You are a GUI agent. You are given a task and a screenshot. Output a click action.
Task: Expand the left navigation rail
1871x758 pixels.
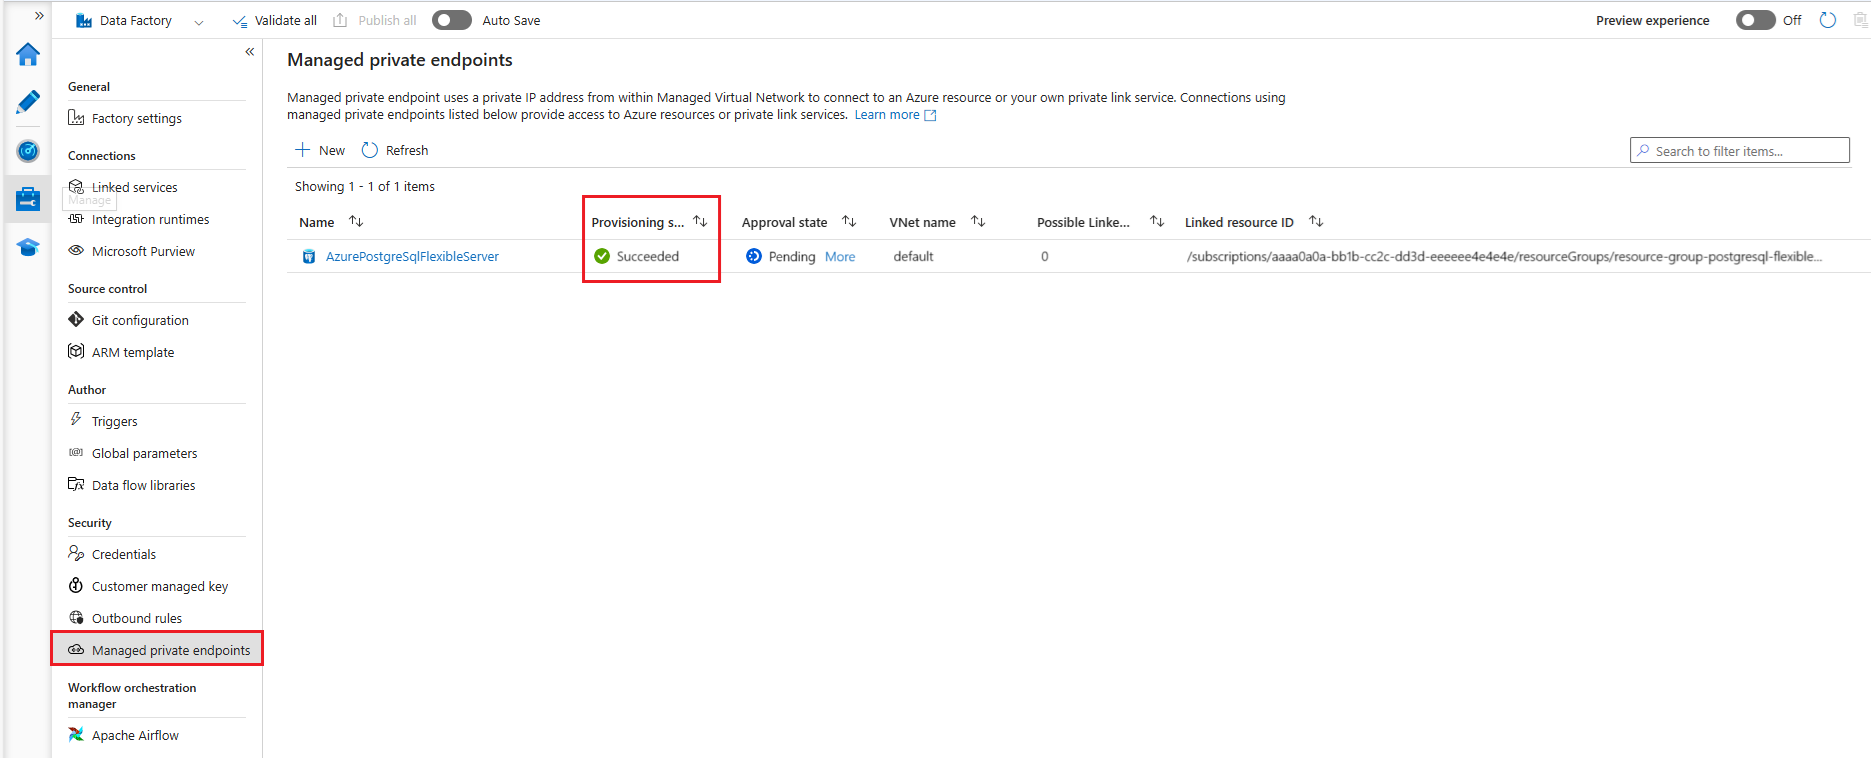39,16
